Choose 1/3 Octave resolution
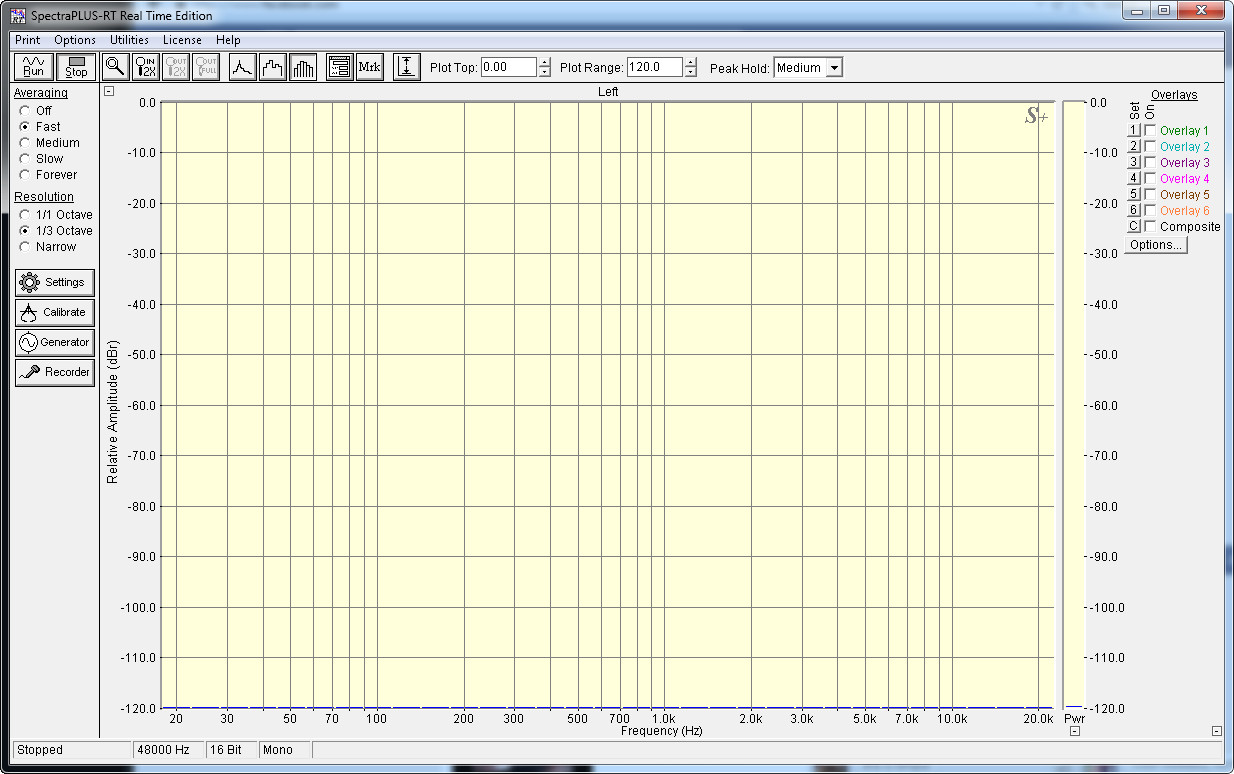Image resolution: width=1234 pixels, height=774 pixels. click(25, 231)
